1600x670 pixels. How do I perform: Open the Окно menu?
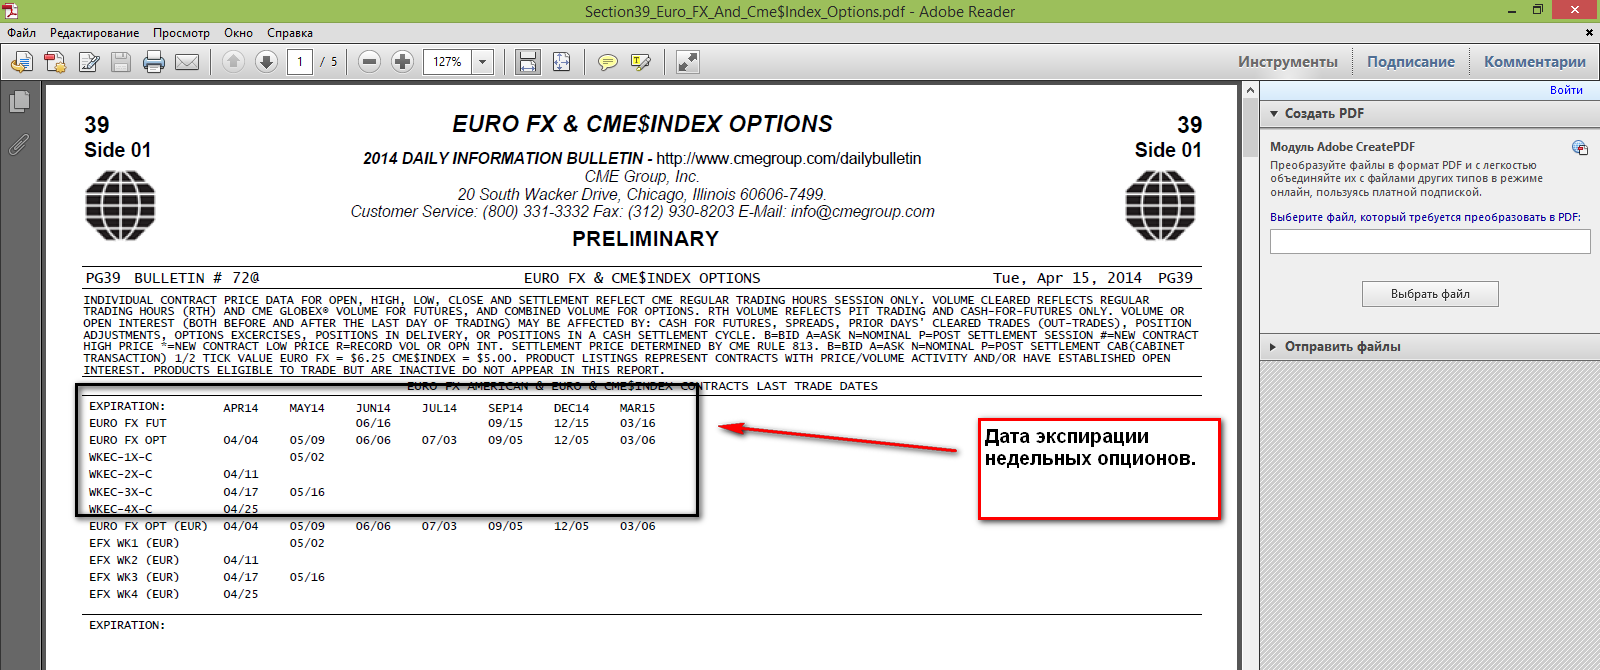tap(238, 33)
